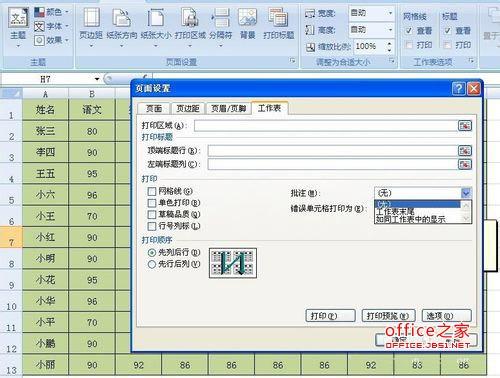The height and width of the screenshot is (378, 500).
Task: Open the Themes (主题) gallery
Action: tap(18, 27)
